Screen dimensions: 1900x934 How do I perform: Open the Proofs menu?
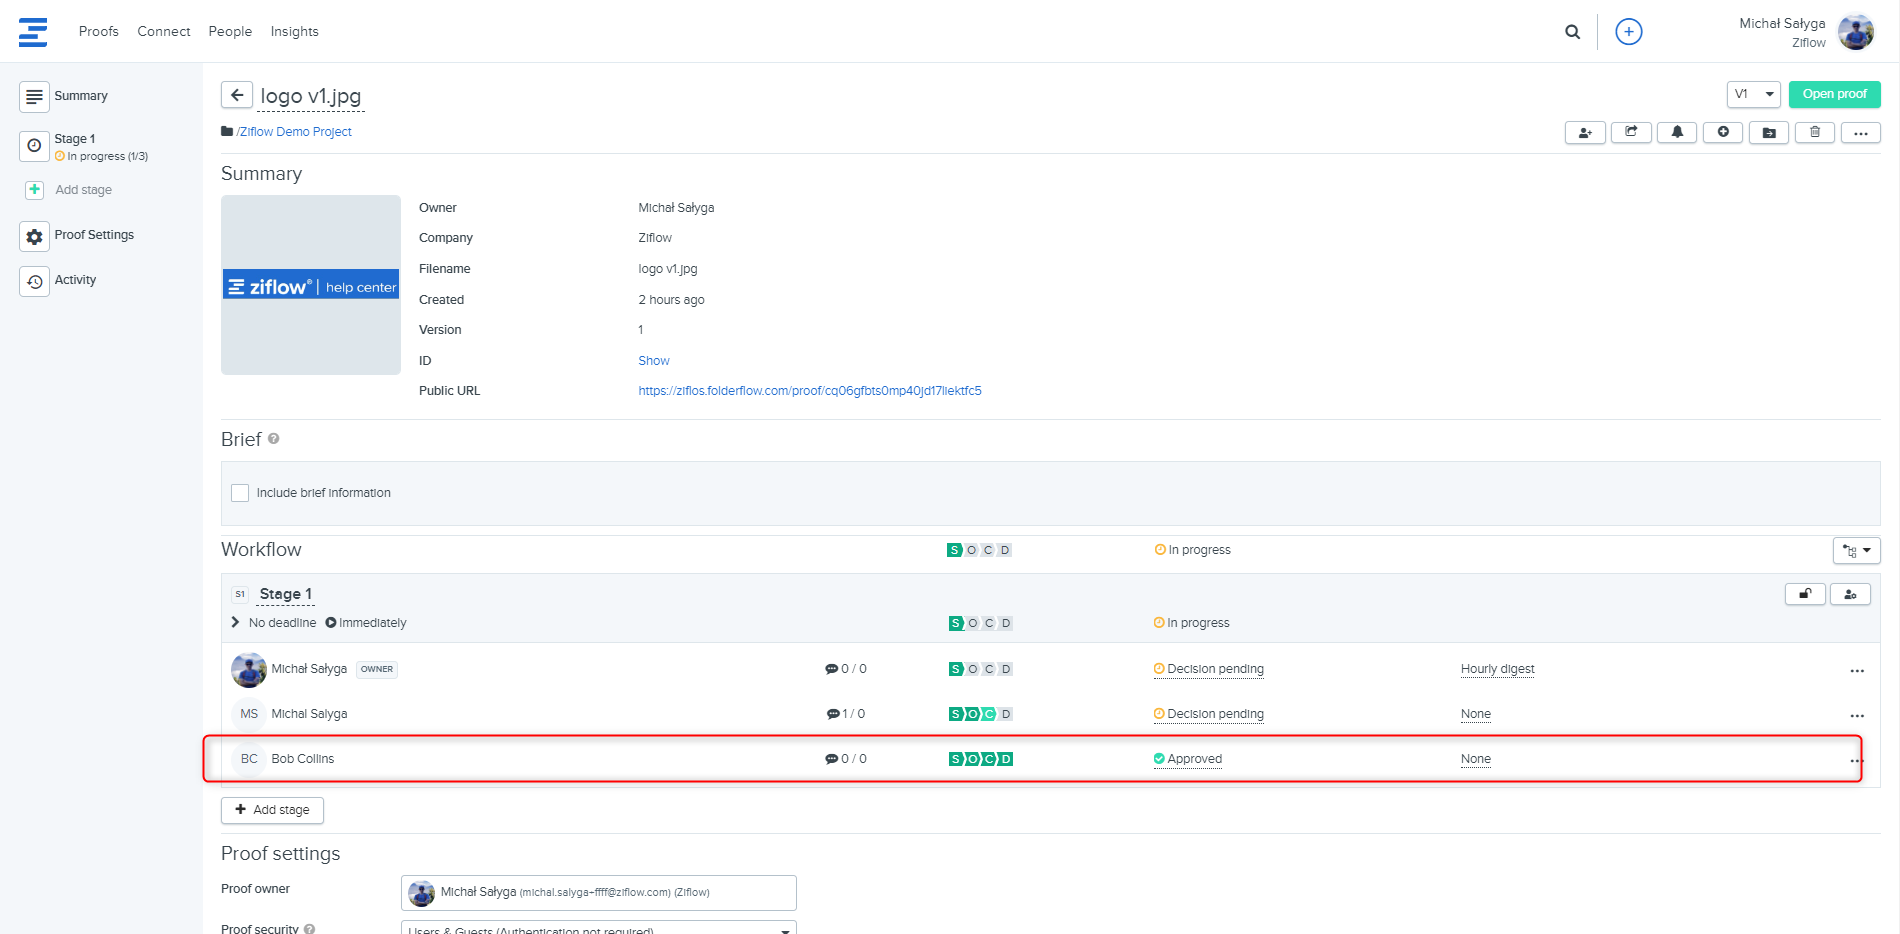click(99, 32)
